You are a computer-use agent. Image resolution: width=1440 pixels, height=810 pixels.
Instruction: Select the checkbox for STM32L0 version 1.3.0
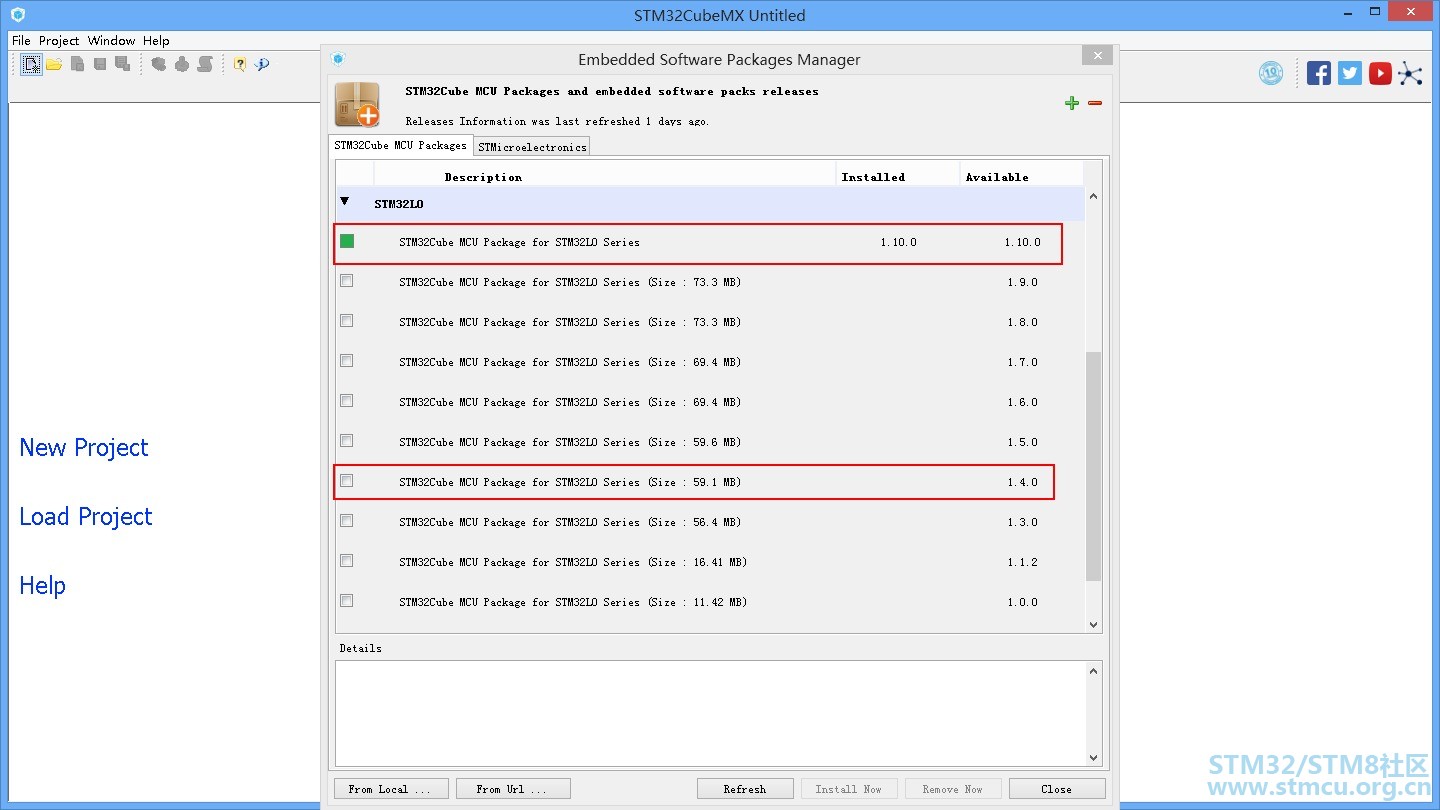tap(347, 521)
